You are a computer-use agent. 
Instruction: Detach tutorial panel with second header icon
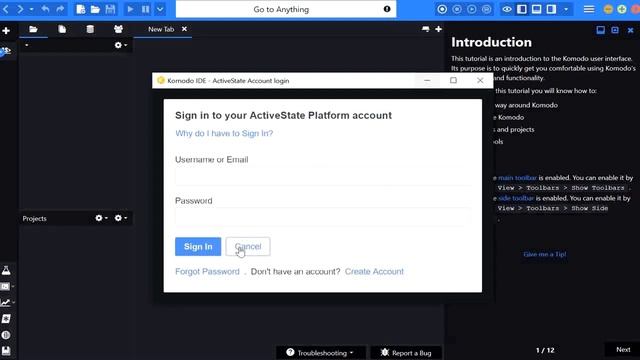pyautogui.click(x=615, y=30)
